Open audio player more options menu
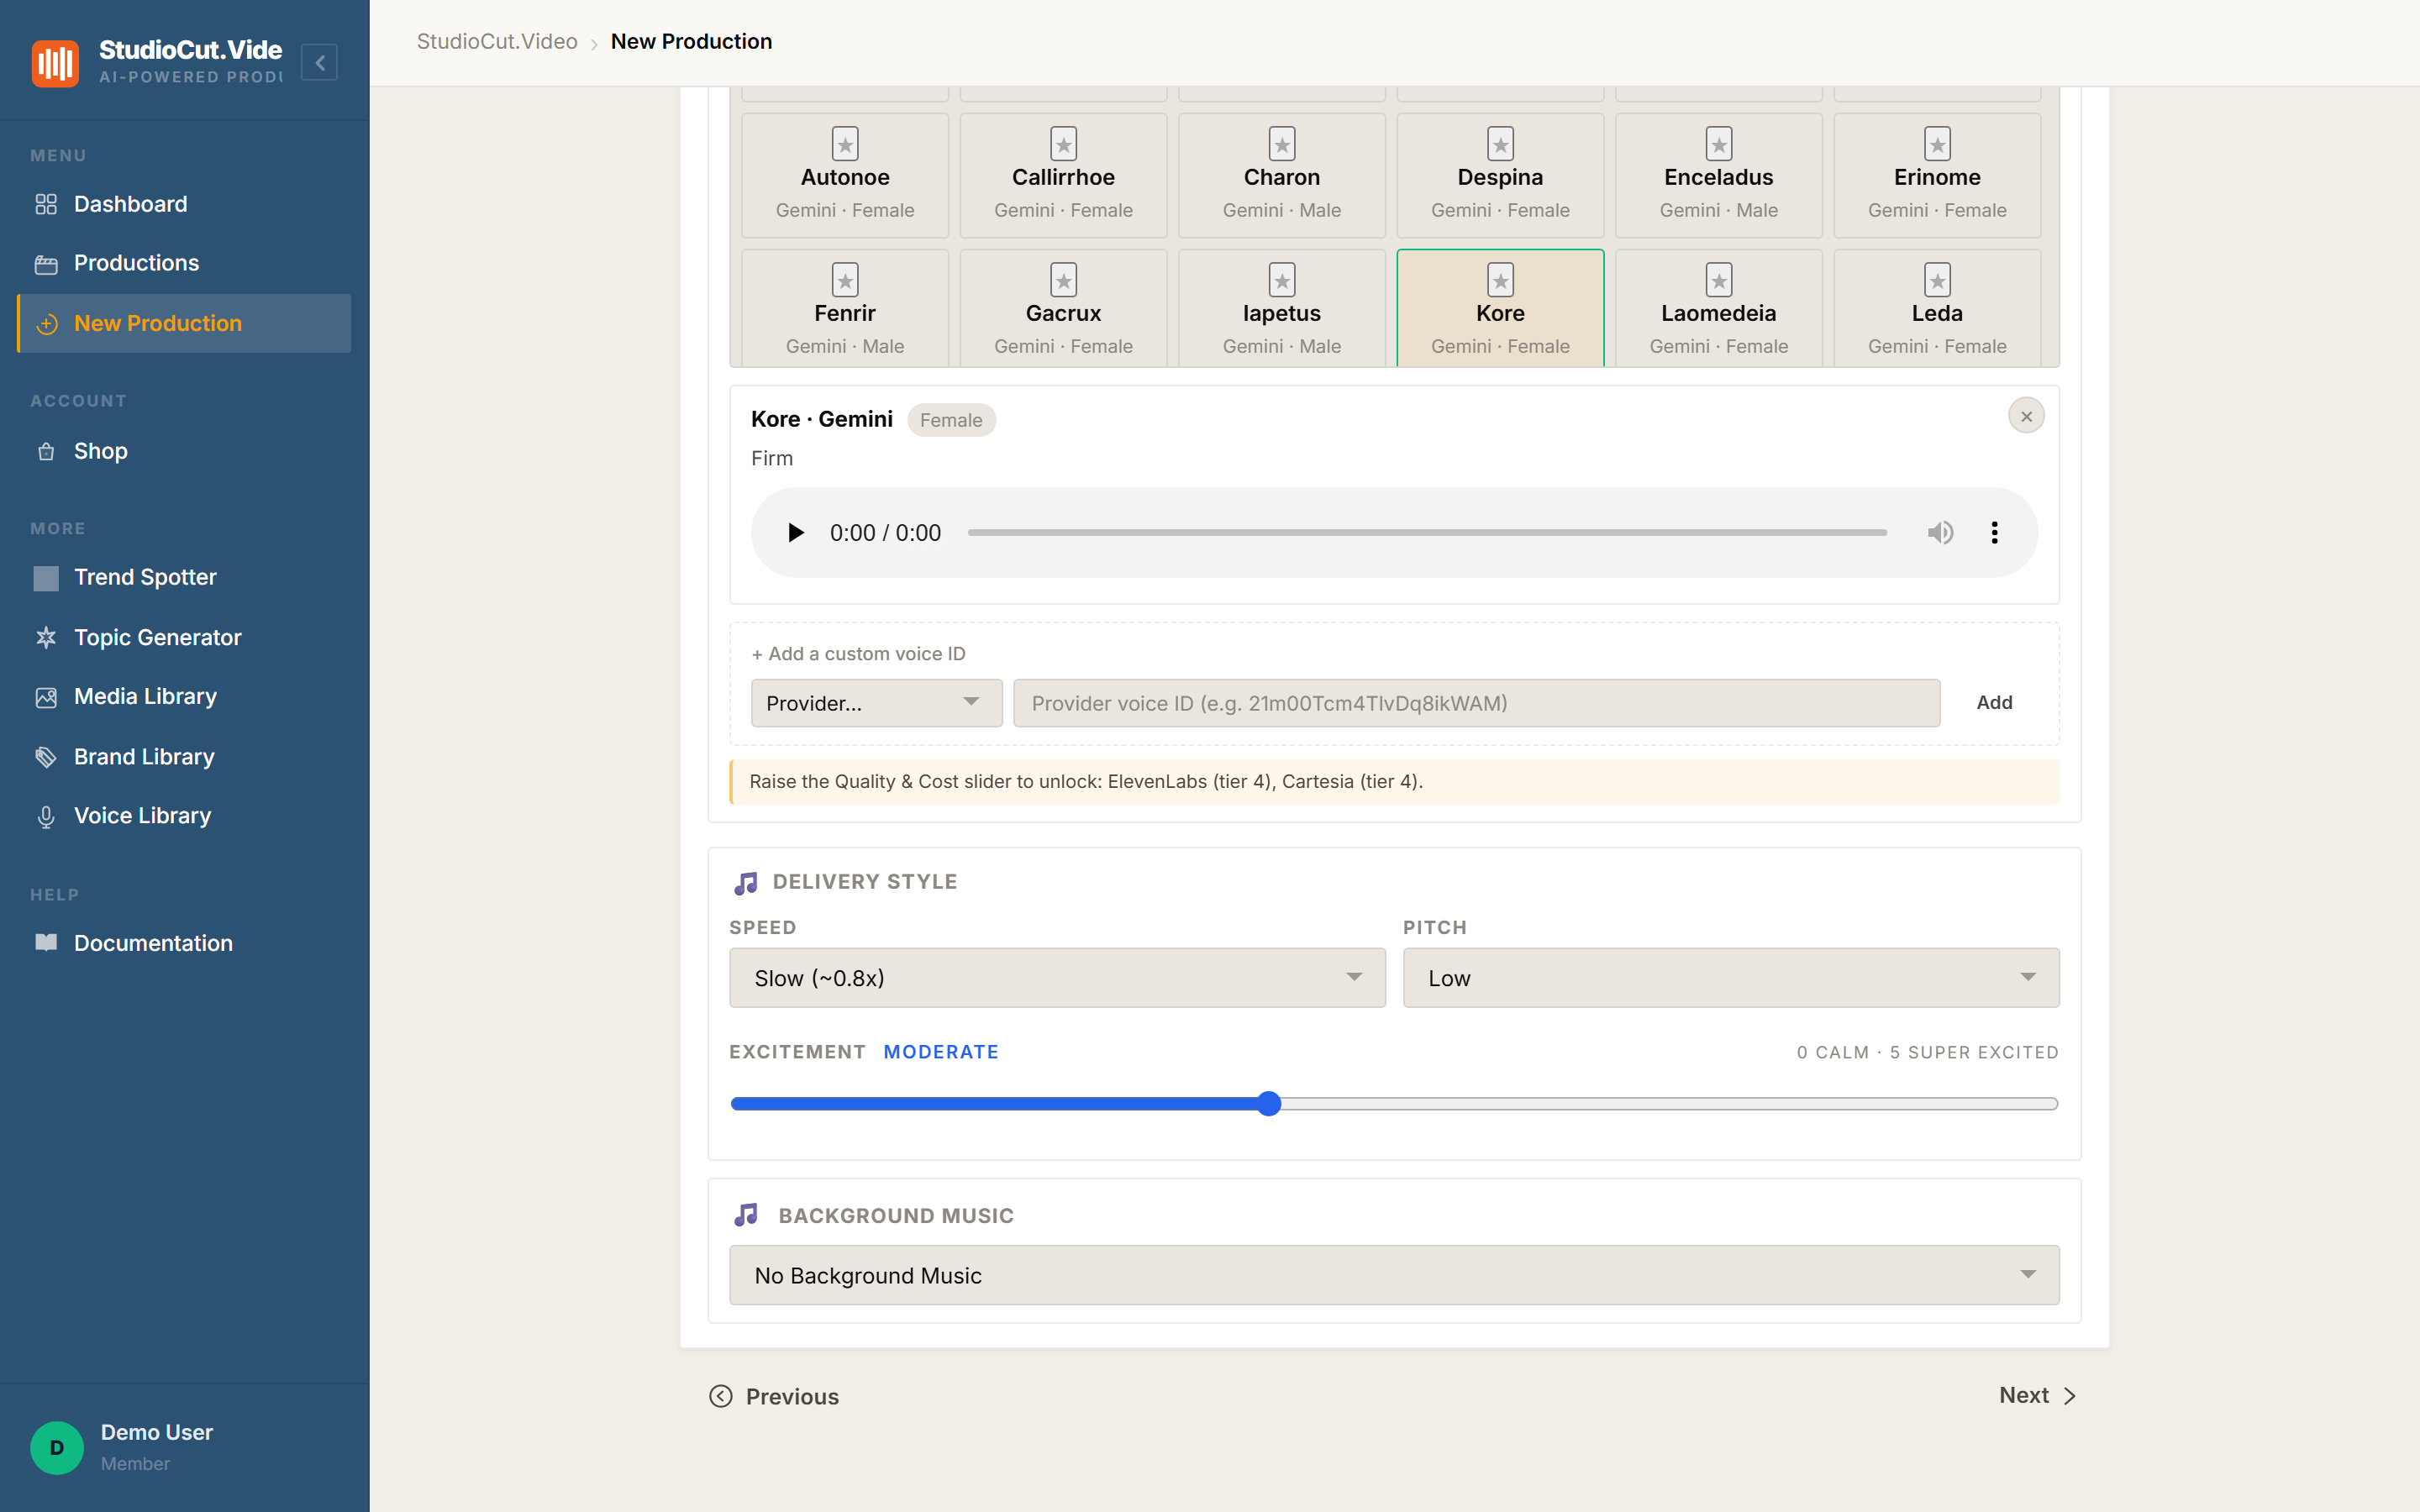2420x1512 pixels. click(1994, 533)
